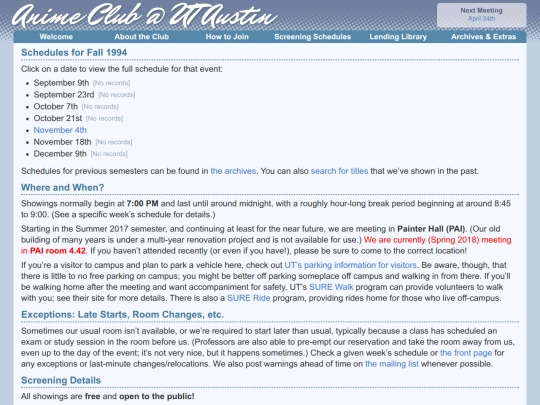Follow 'the front page' link
The width and height of the screenshot is (540, 405).
pyautogui.click(x=466, y=353)
